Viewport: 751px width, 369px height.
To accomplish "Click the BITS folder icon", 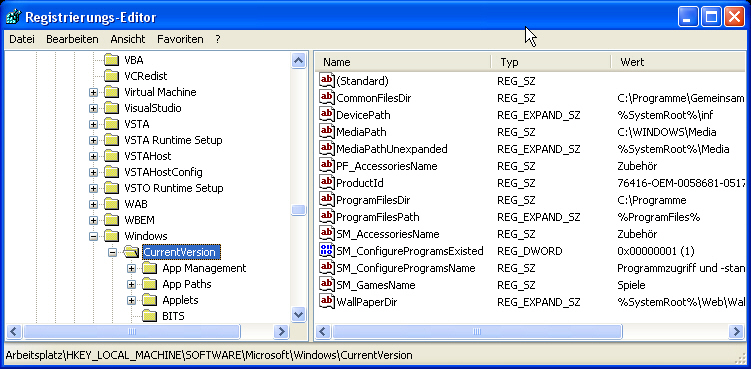I will [150, 316].
